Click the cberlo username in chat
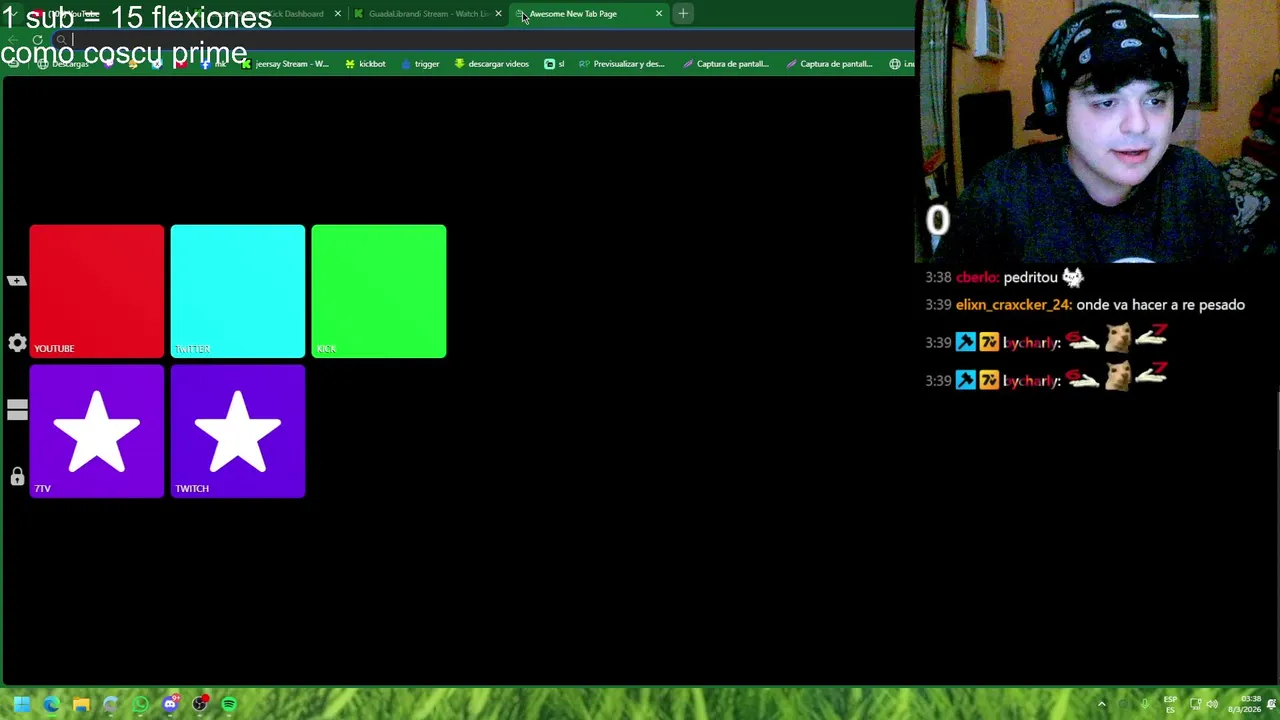1280x720 pixels. click(976, 277)
